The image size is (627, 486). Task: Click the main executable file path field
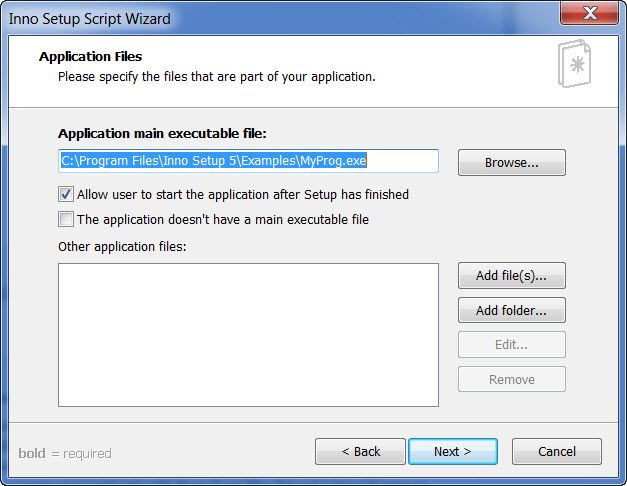coord(248,161)
